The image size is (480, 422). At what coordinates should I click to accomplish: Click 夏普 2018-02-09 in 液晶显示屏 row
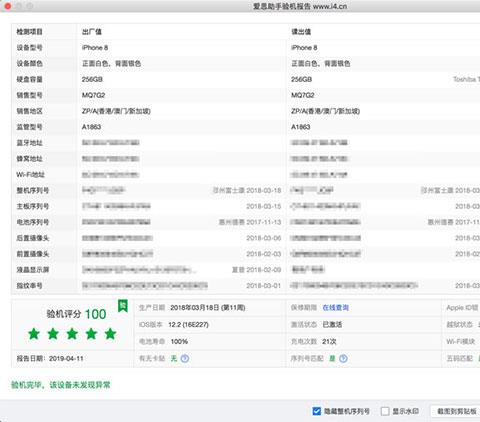click(257, 270)
